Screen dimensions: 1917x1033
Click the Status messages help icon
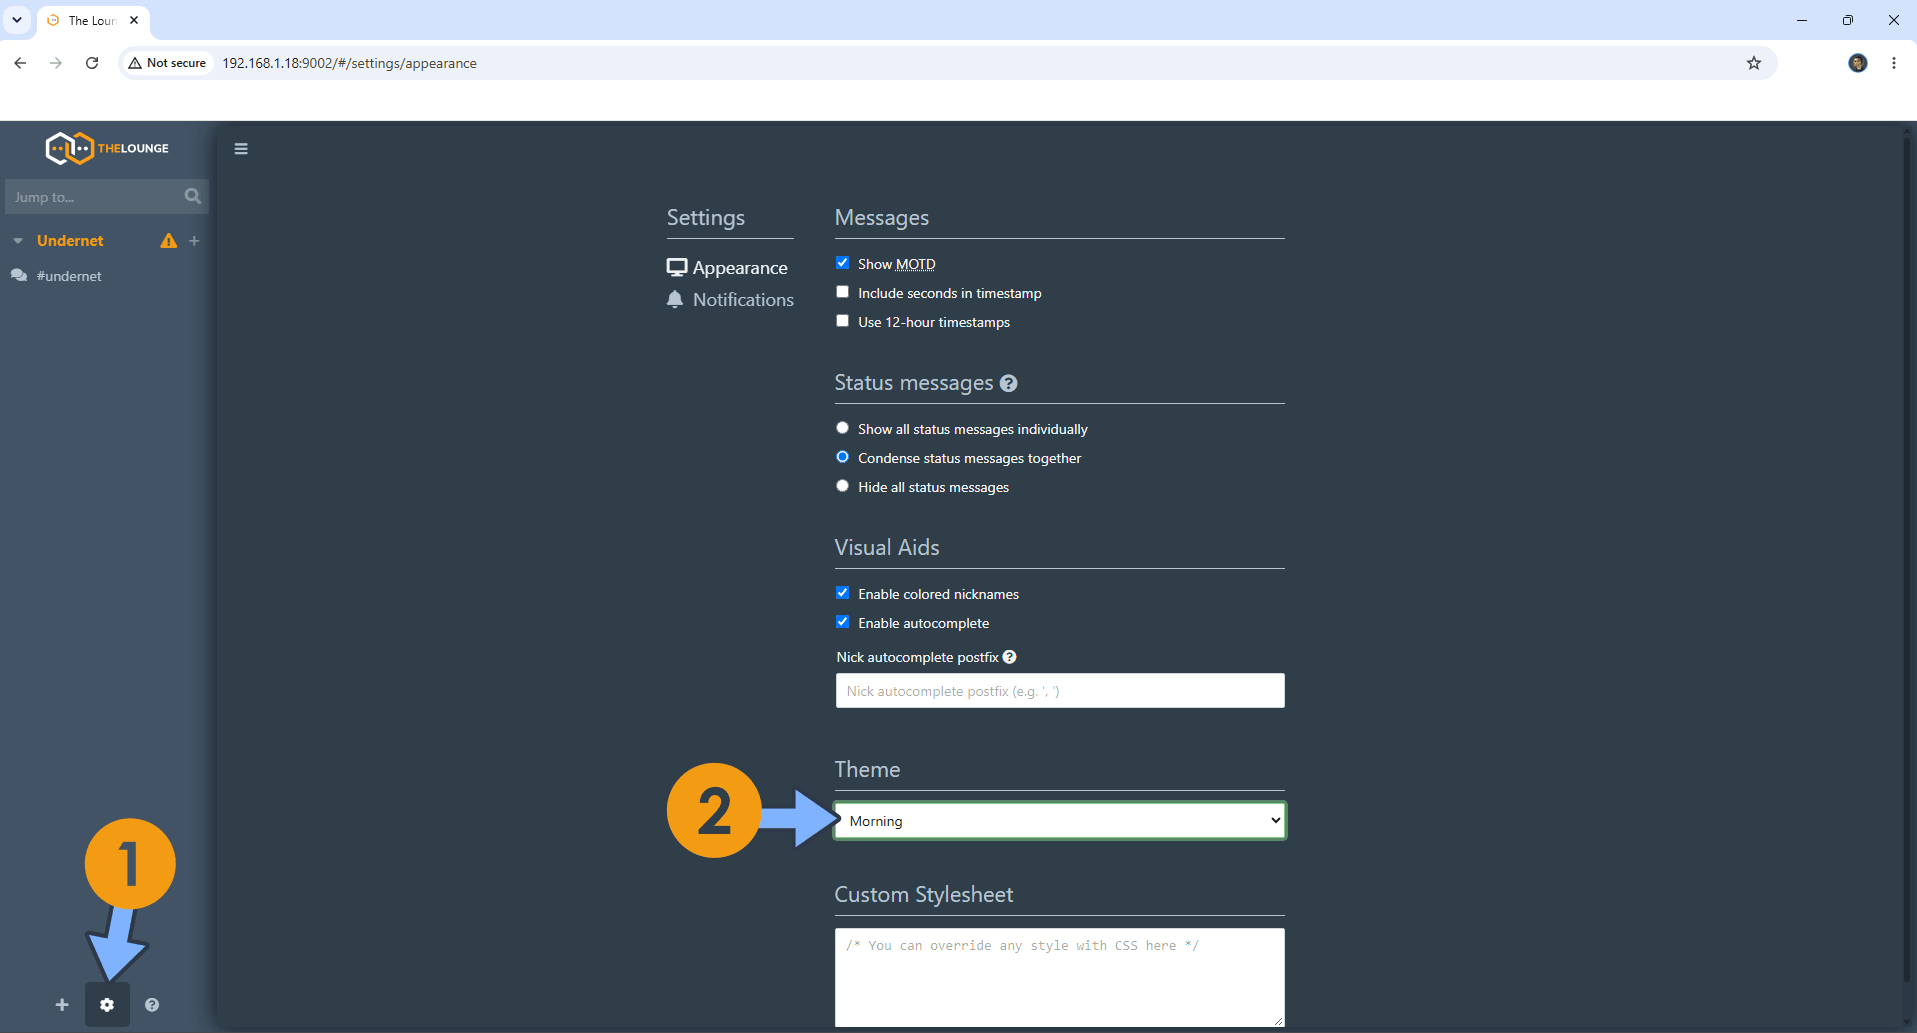tap(1009, 383)
